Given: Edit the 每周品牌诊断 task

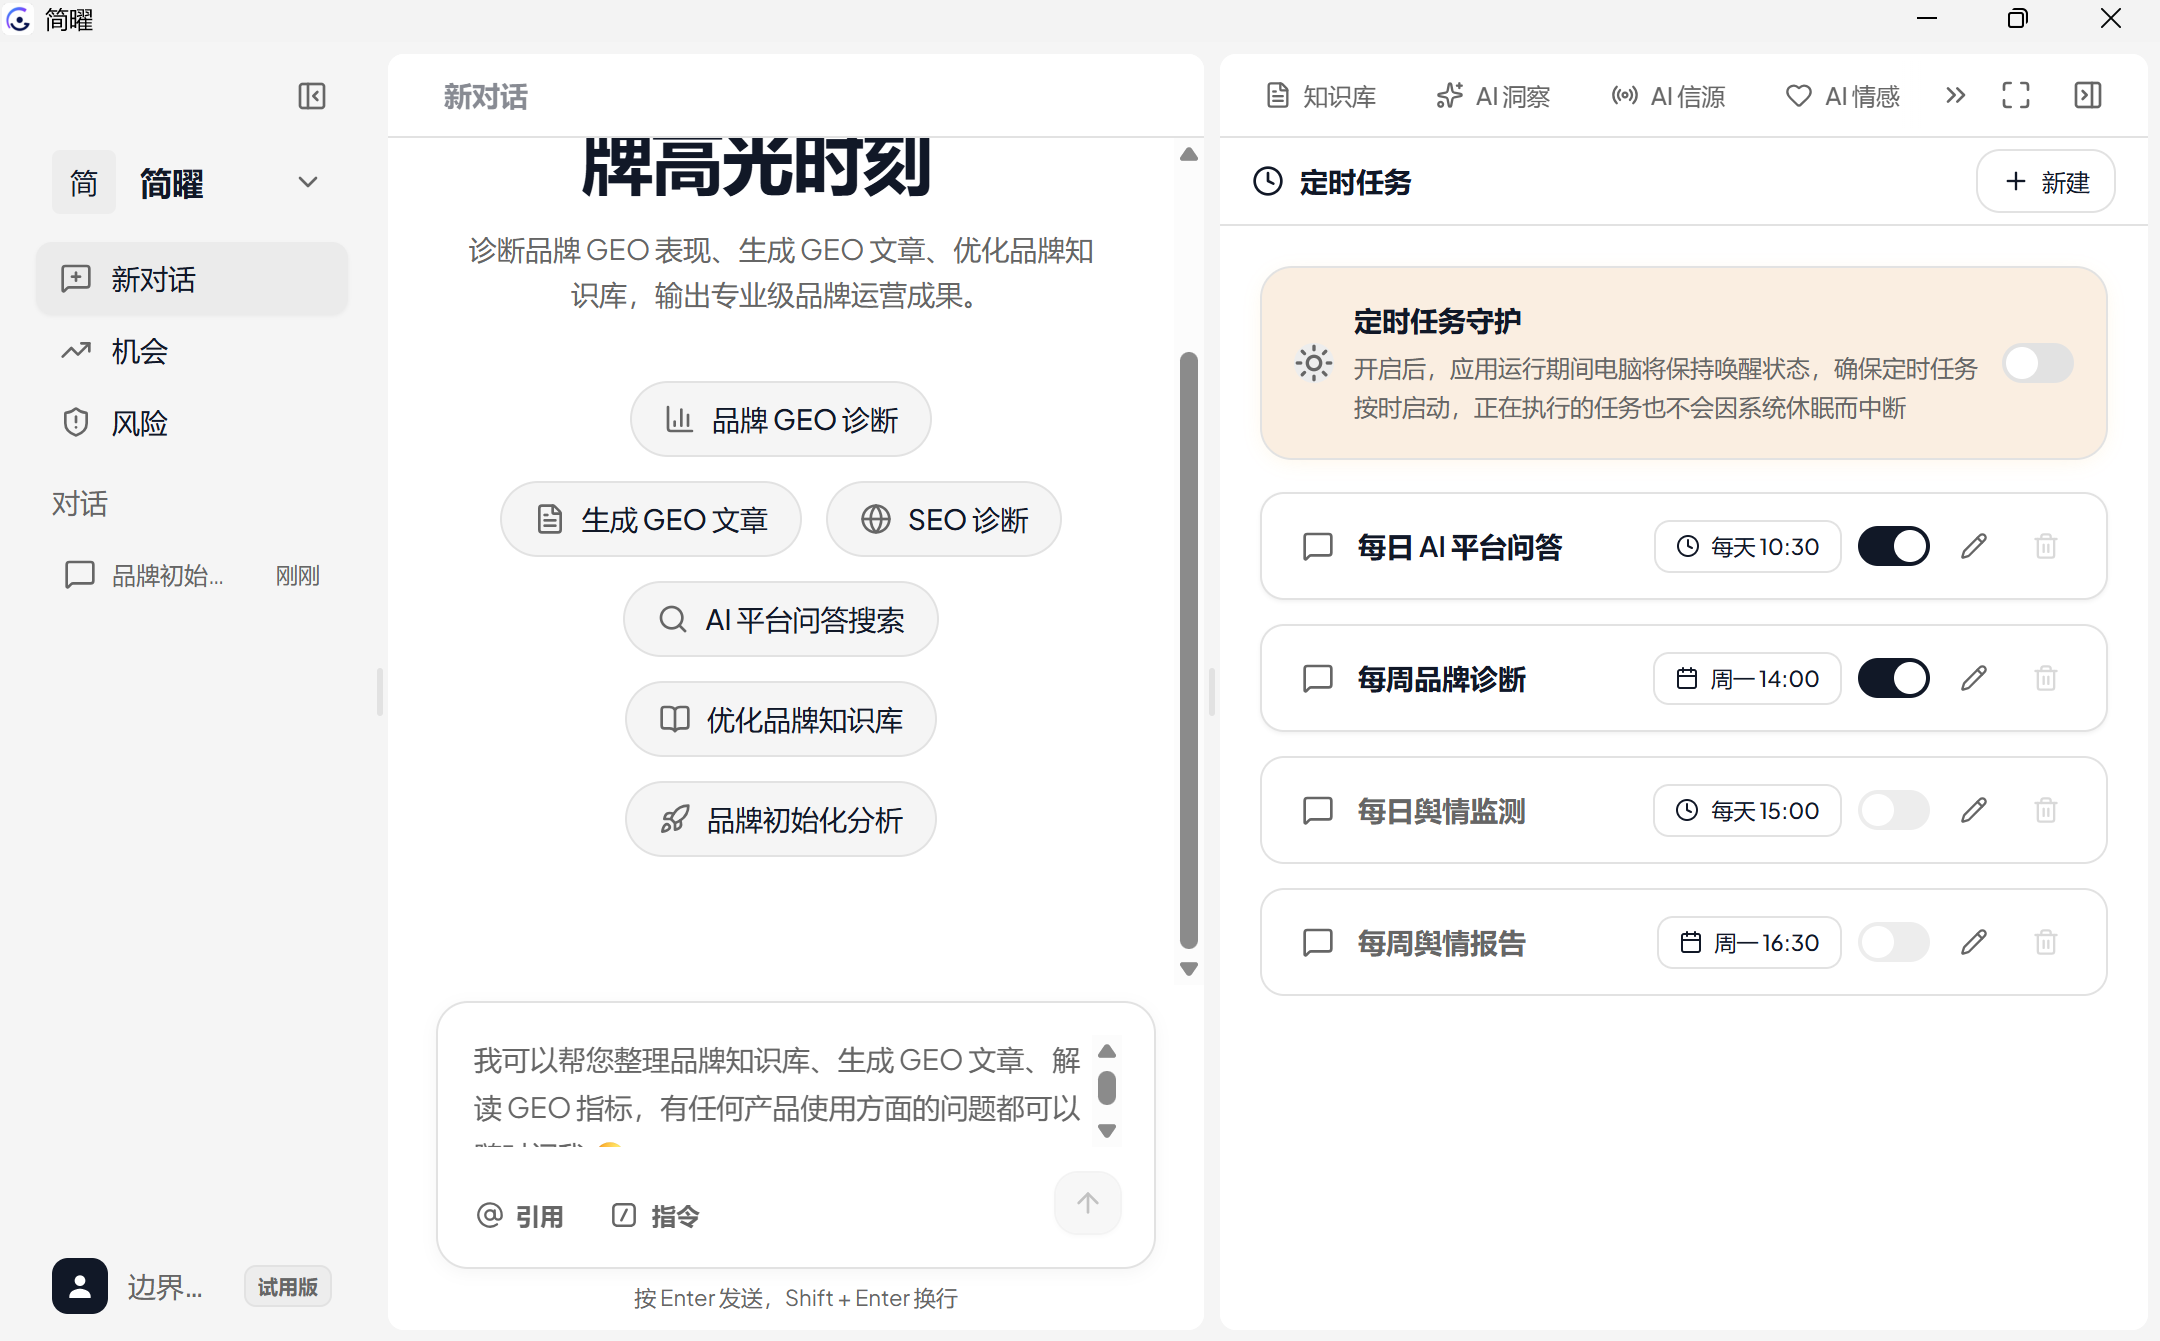Looking at the screenshot, I should tap(1974, 678).
